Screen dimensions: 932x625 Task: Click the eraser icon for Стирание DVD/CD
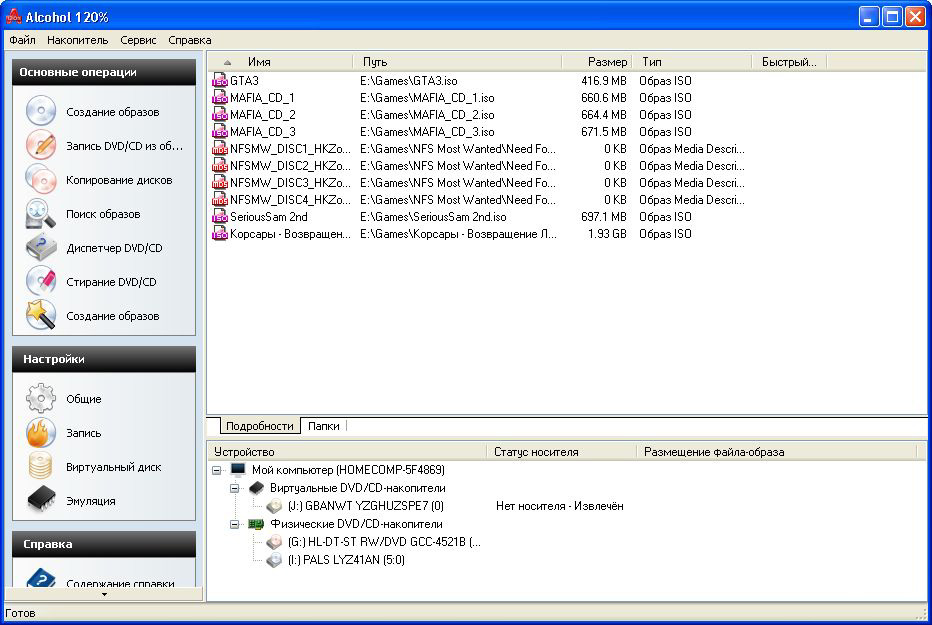click(x=40, y=282)
